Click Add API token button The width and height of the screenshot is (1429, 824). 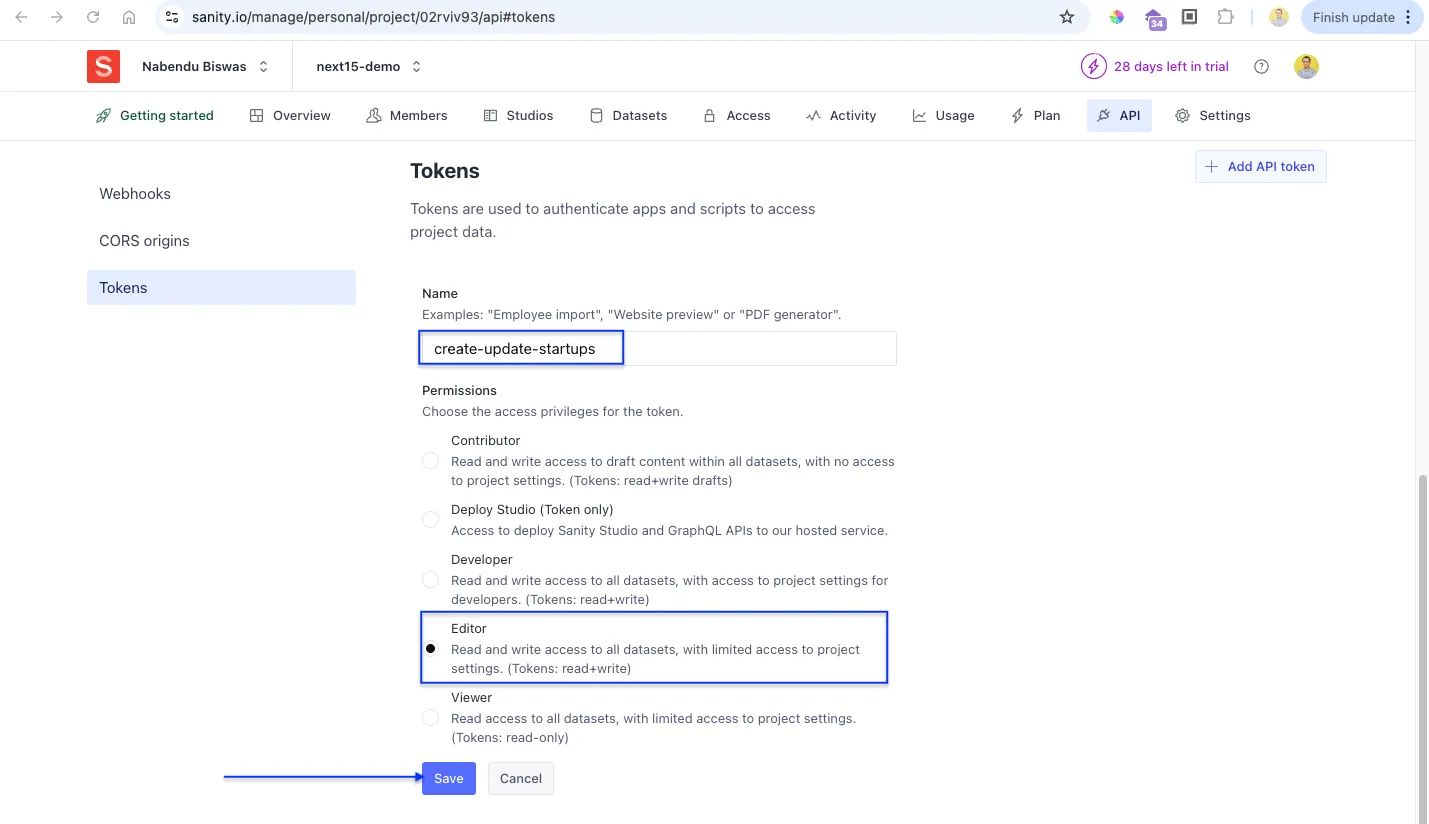point(1260,166)
